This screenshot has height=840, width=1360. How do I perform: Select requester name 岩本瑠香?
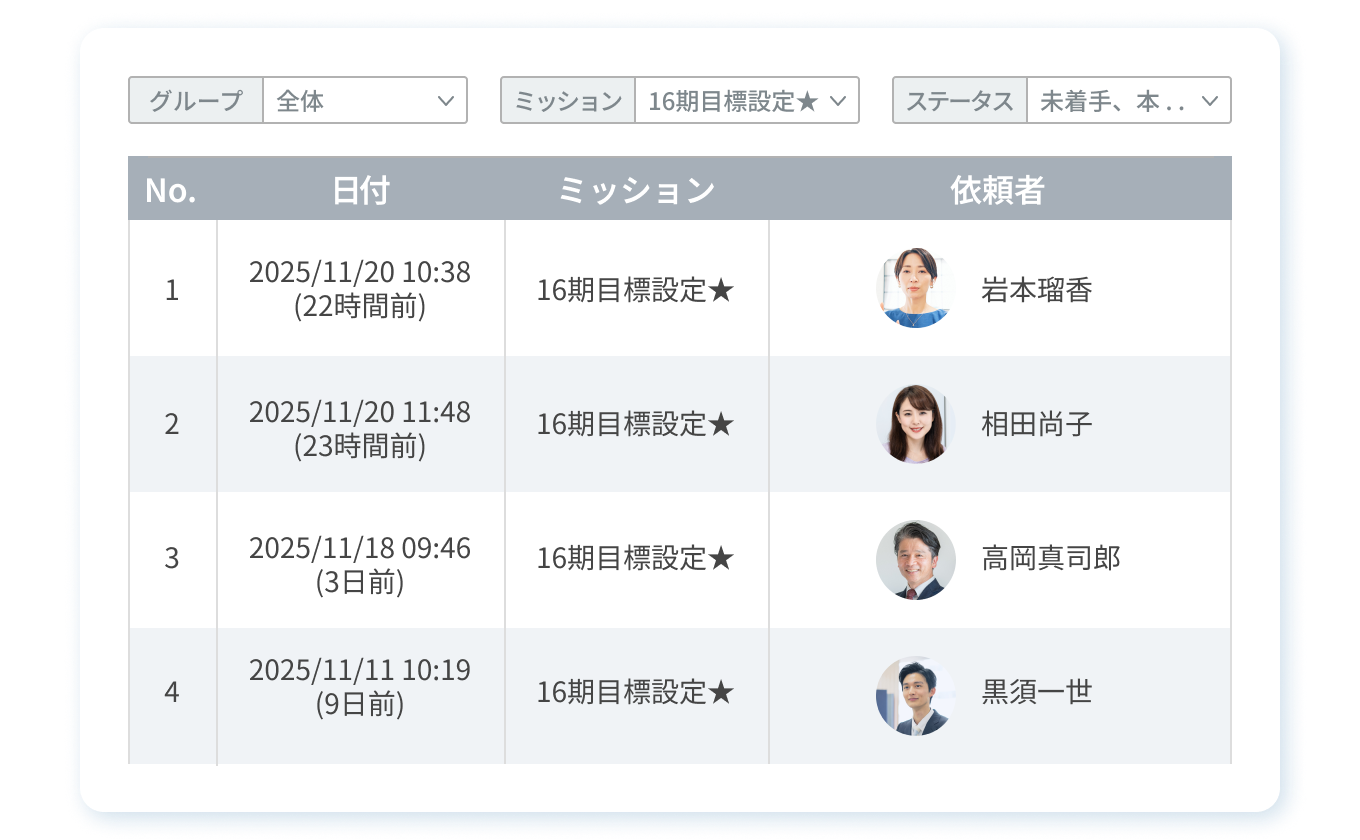[x=1036, y=291]
